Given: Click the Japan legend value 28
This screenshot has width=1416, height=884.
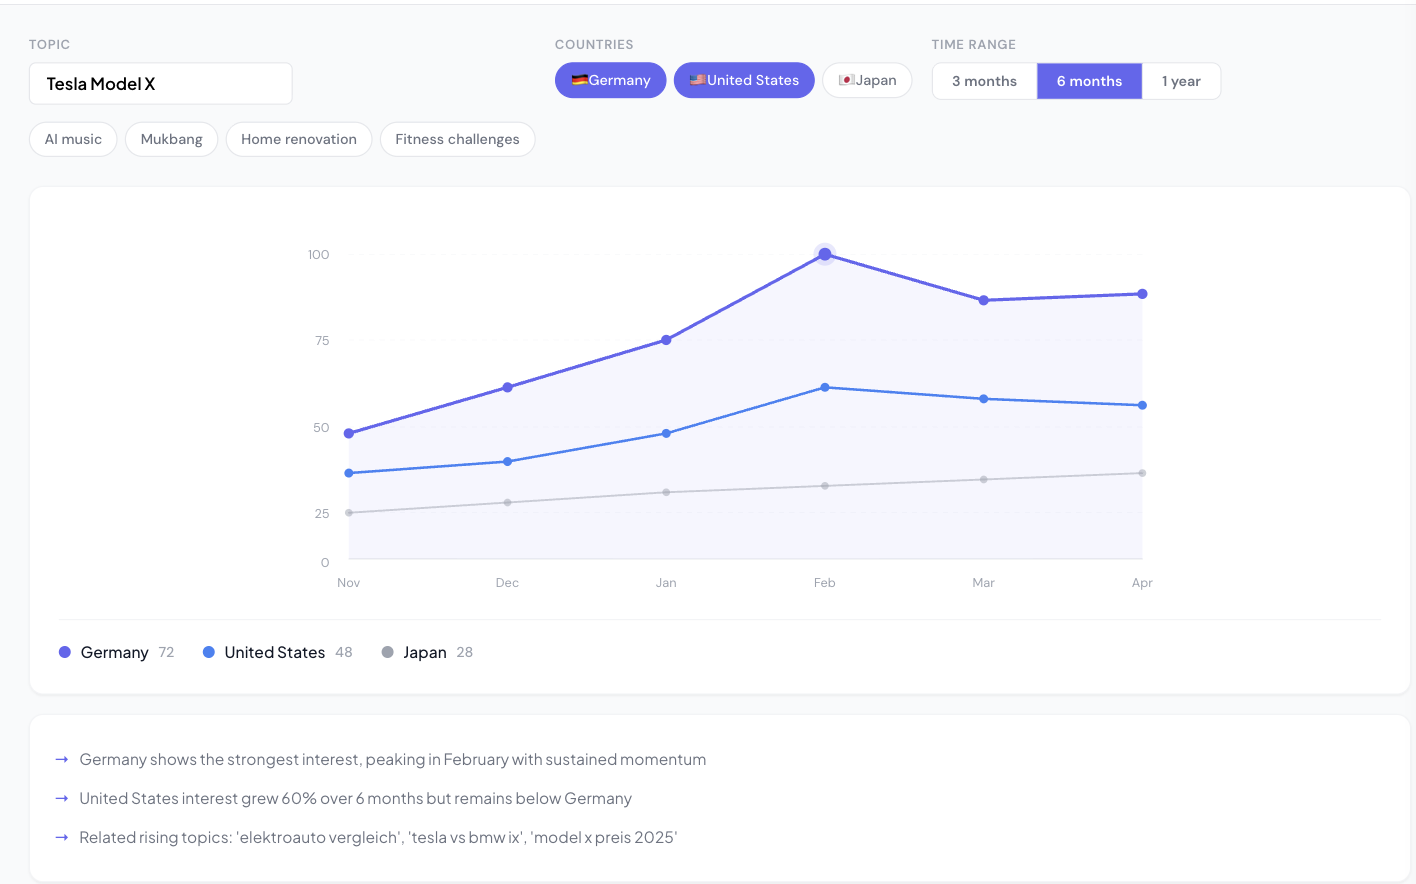Looking at the screenshot, I should click(x=465, y=652).
